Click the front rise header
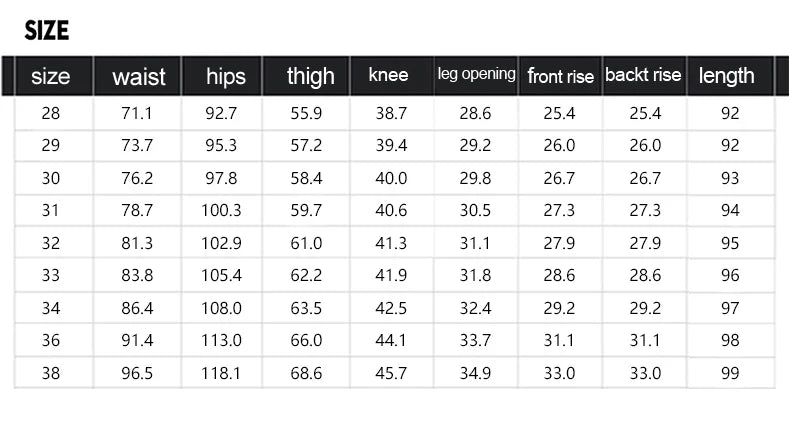This screenshot has height=433, width=790. (560, 76)
